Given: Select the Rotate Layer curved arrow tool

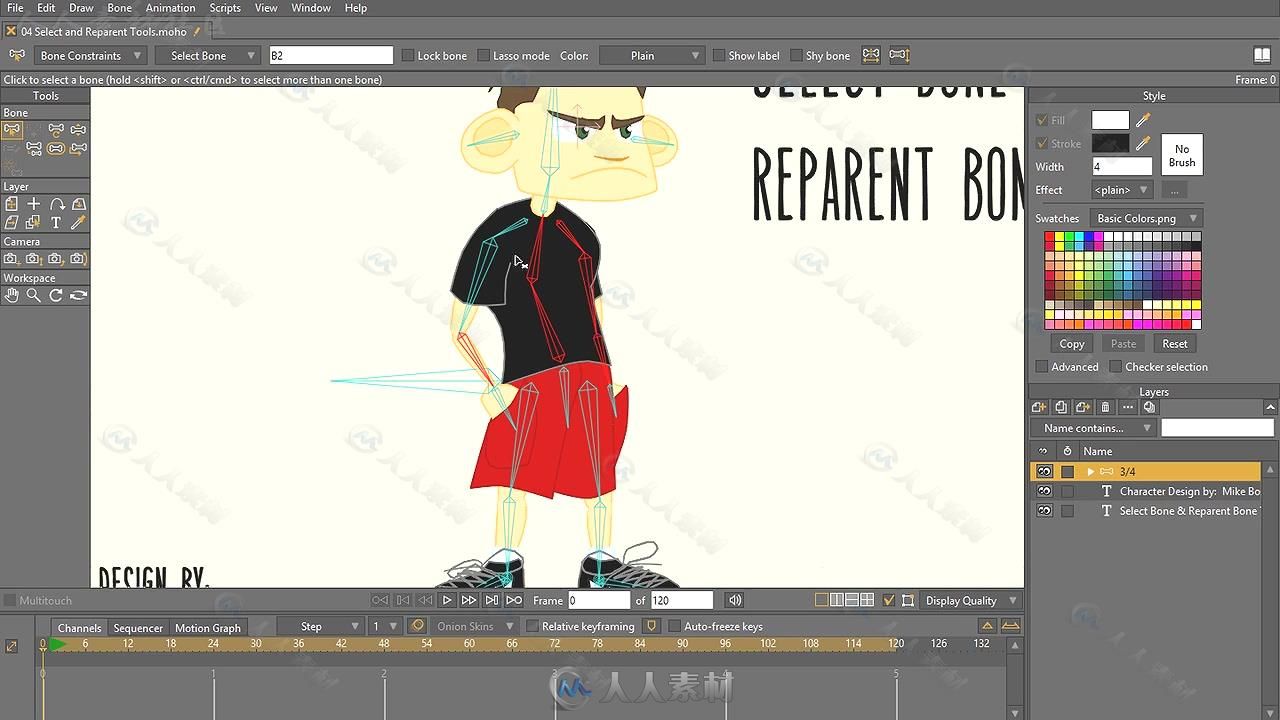Looking at the screenshot, I should coord(56,204).
